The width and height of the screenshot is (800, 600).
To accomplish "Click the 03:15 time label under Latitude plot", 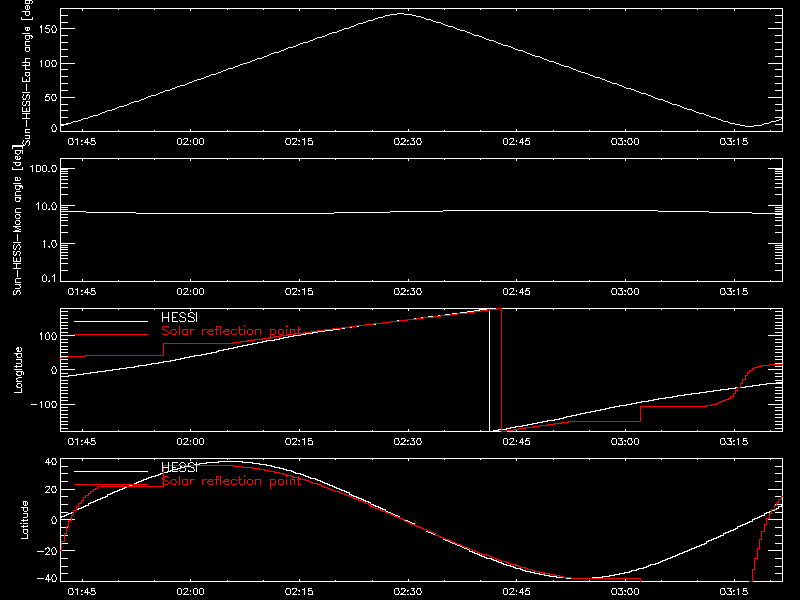I will click(734, 592).
